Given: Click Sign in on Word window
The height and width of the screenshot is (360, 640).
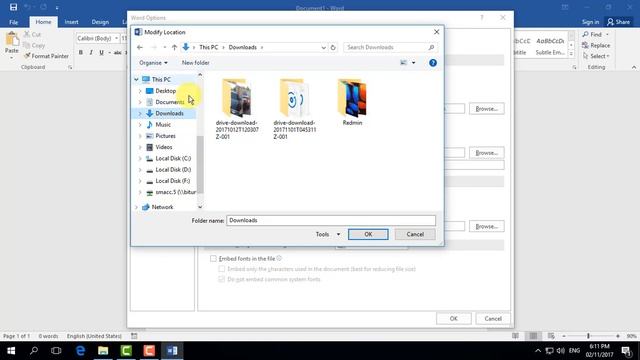Looking at the screenshot, I should pos(590,22).
